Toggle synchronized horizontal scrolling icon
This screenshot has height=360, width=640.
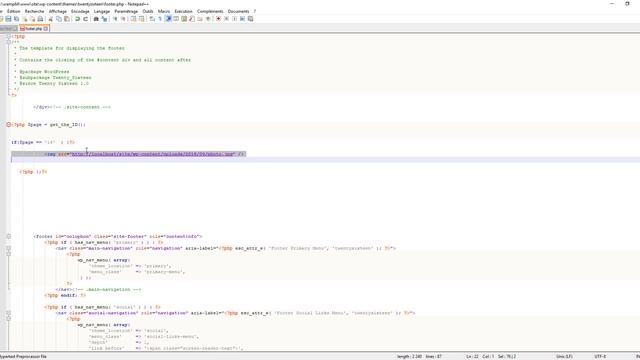[141, 19]
